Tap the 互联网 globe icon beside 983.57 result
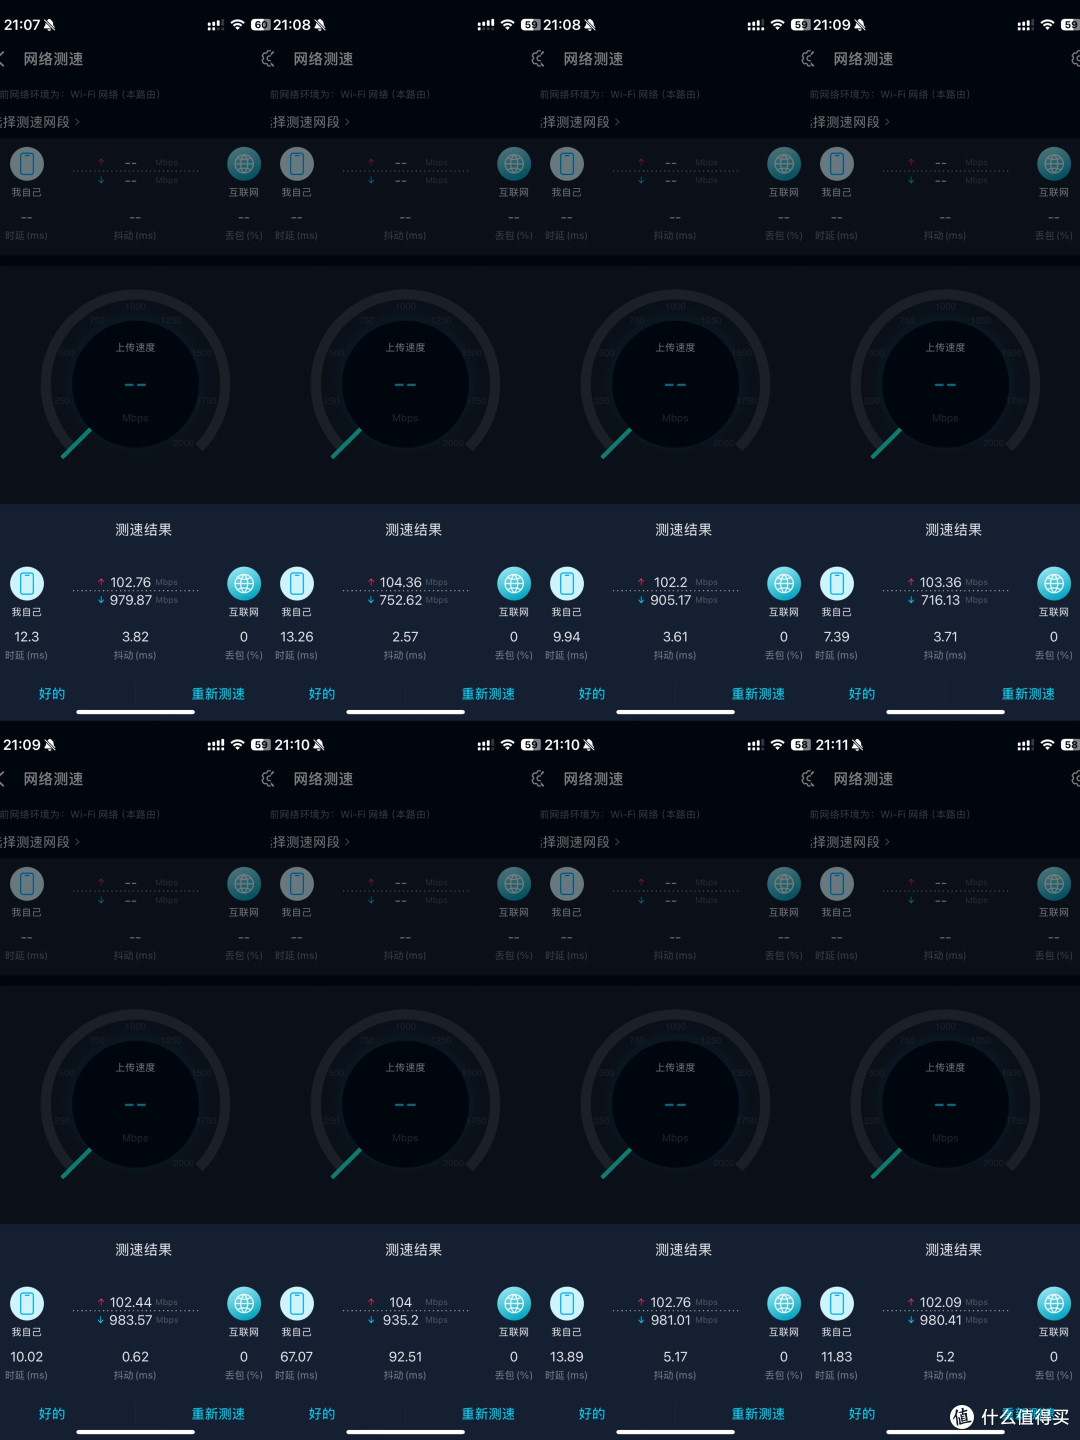 244,1303
